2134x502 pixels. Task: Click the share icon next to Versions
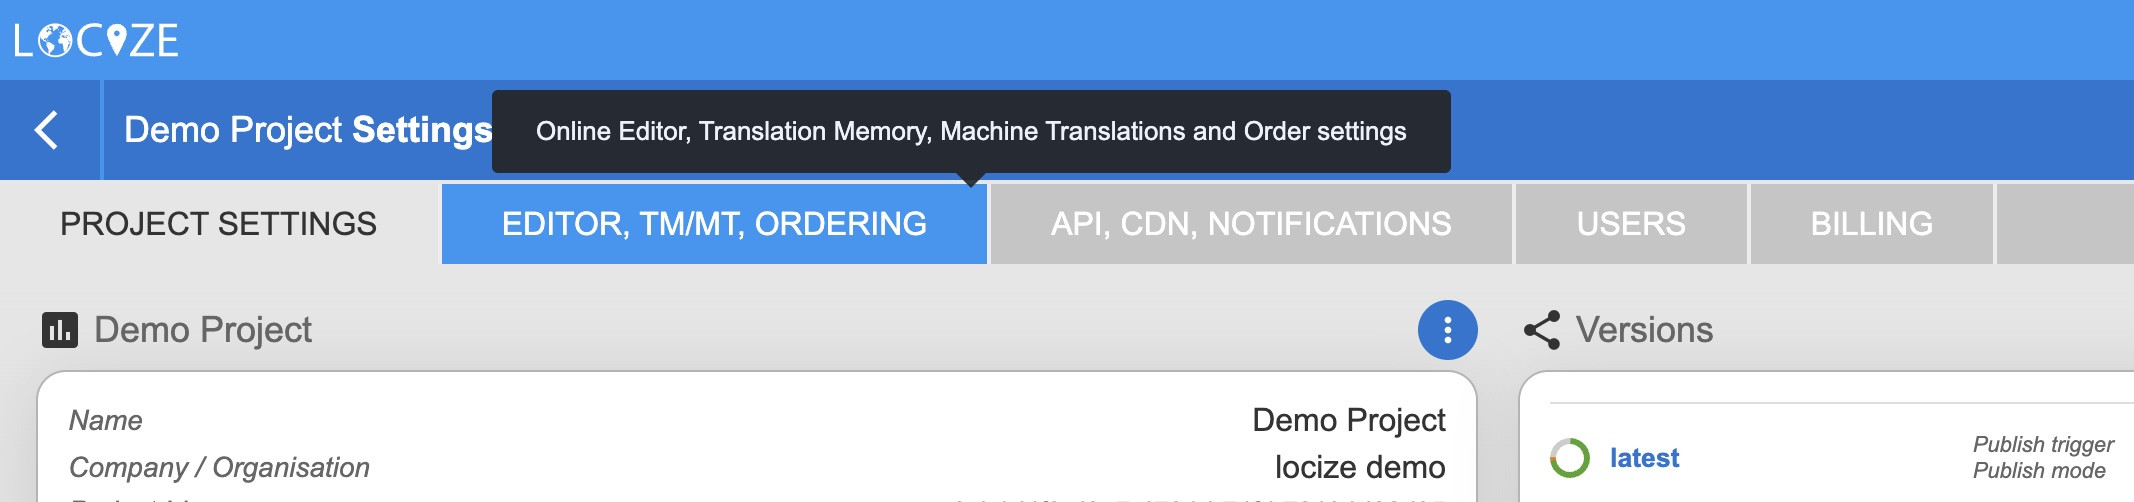(1541, 330)
